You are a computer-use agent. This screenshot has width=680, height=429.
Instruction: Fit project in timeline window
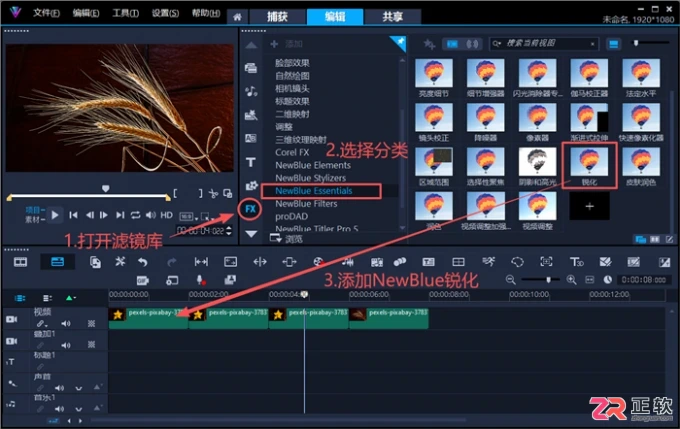click(x=589, y=280)
